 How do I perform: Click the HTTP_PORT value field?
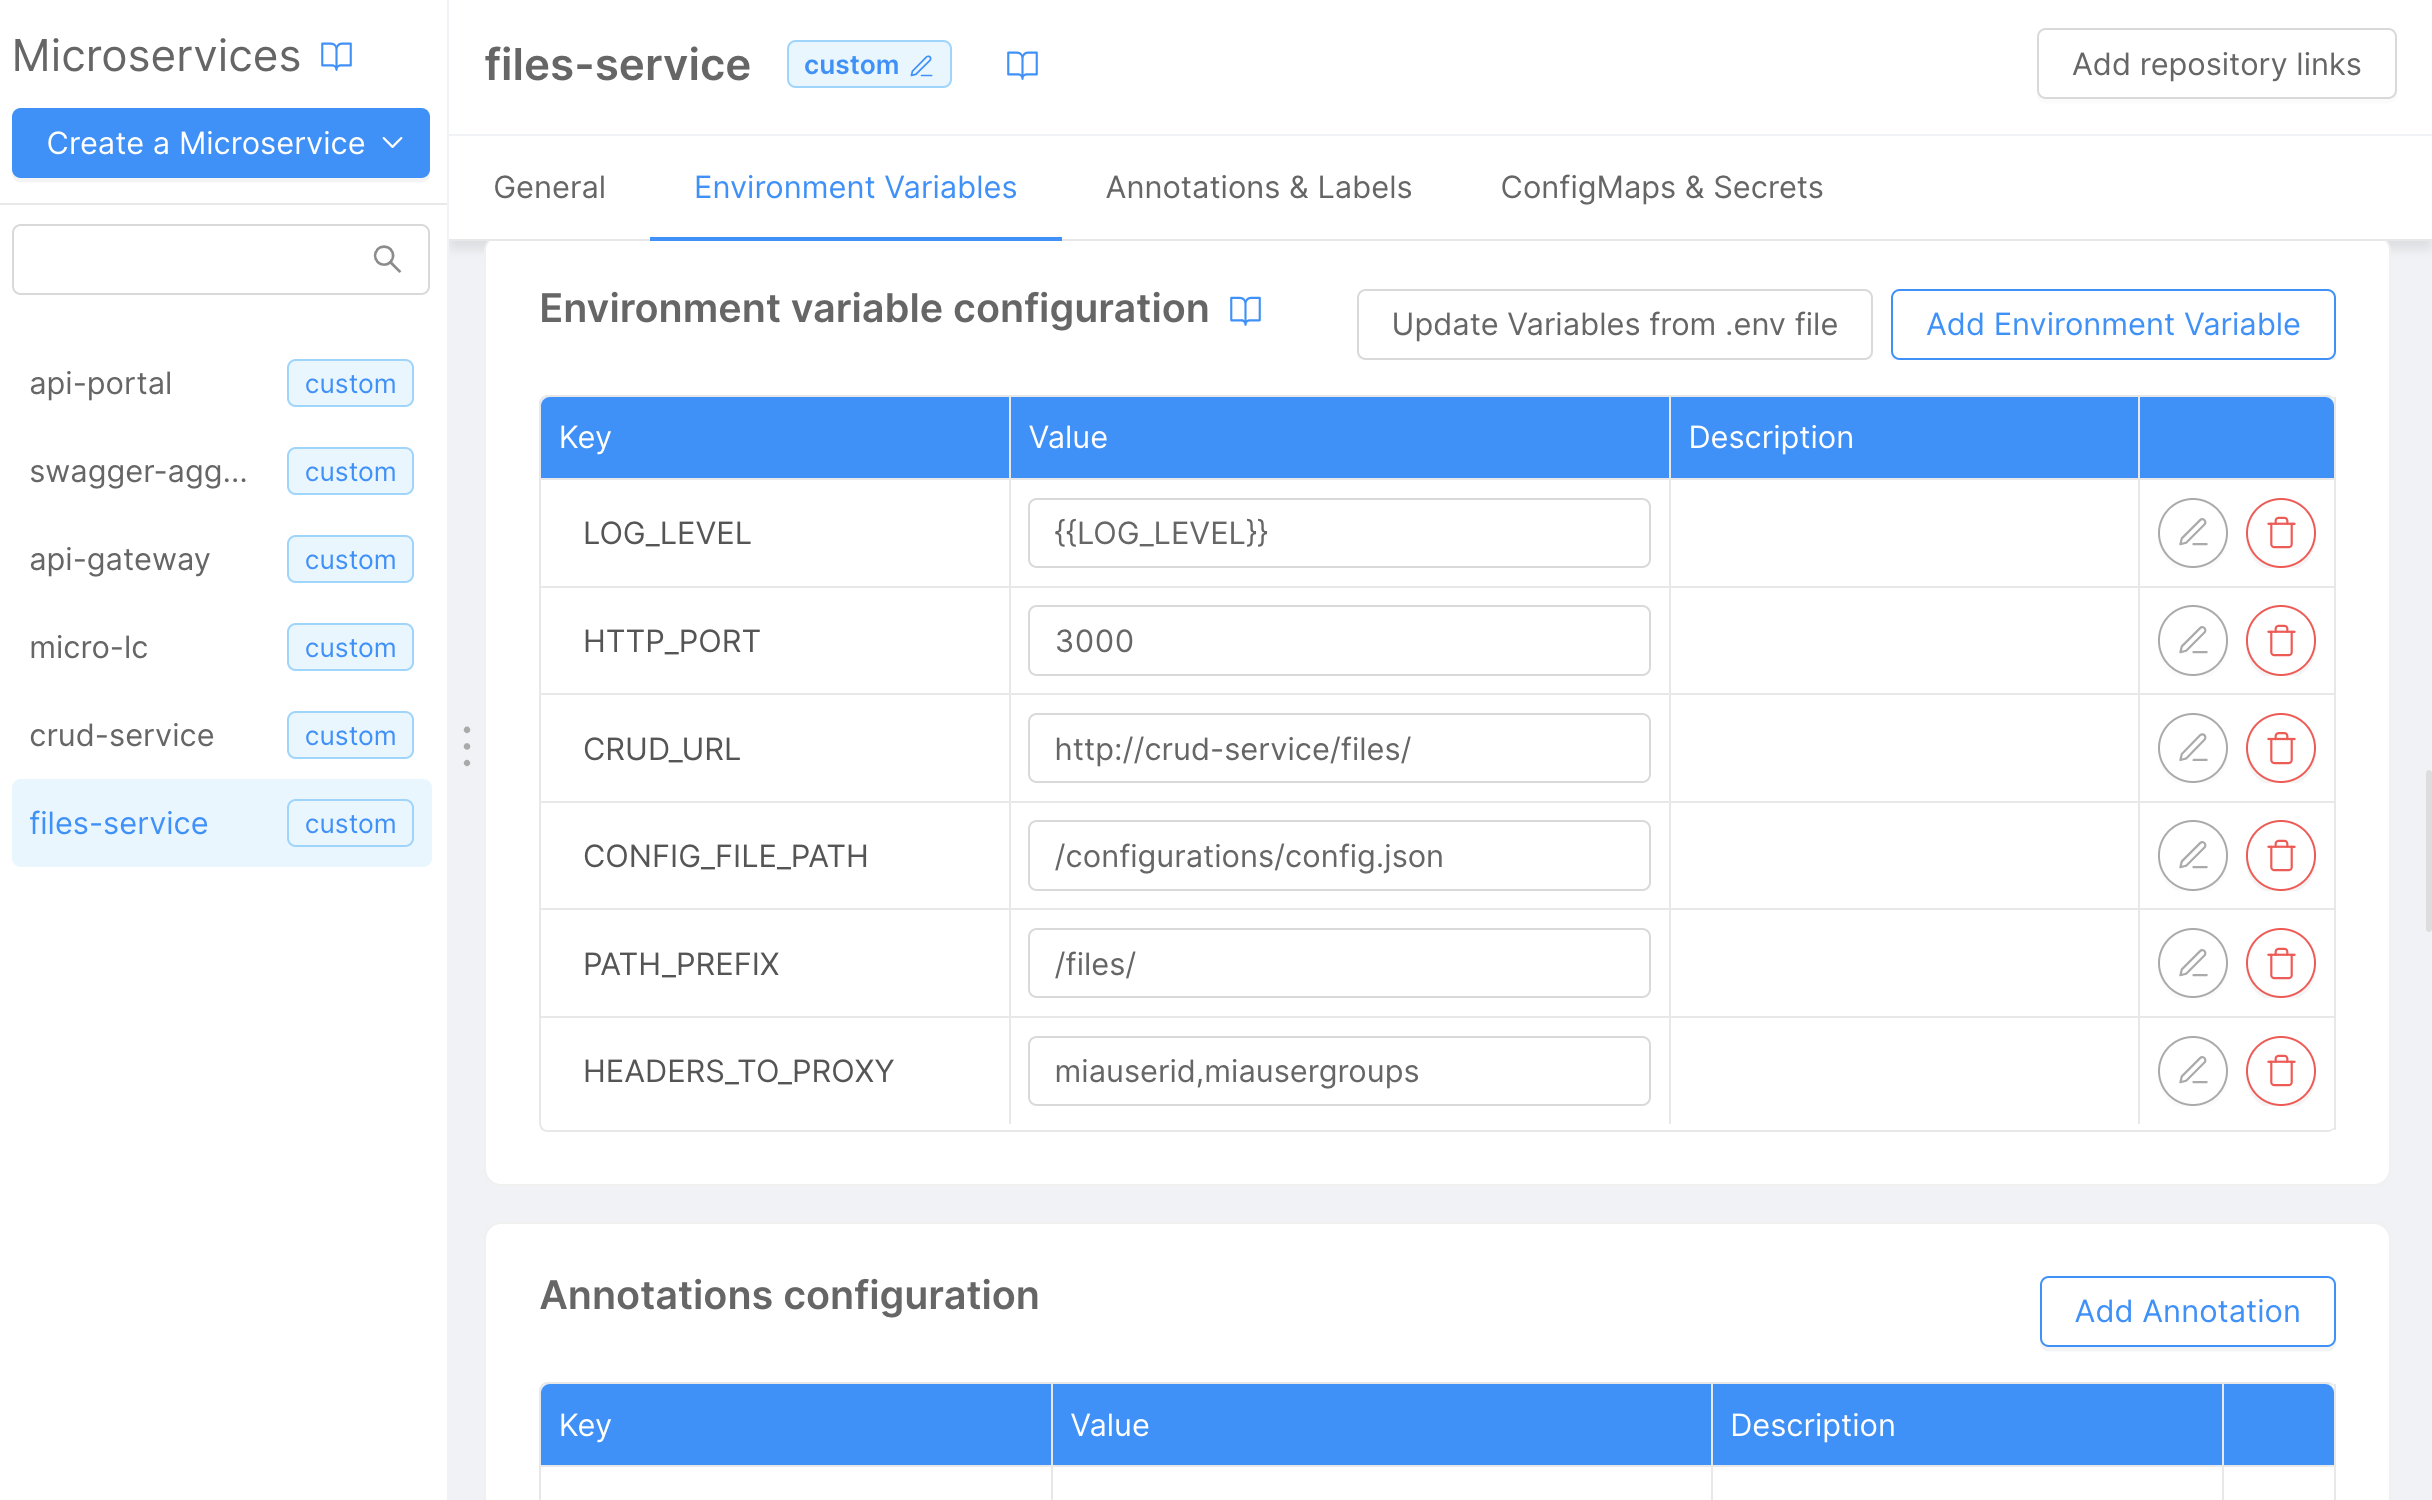pos(1338,641)
